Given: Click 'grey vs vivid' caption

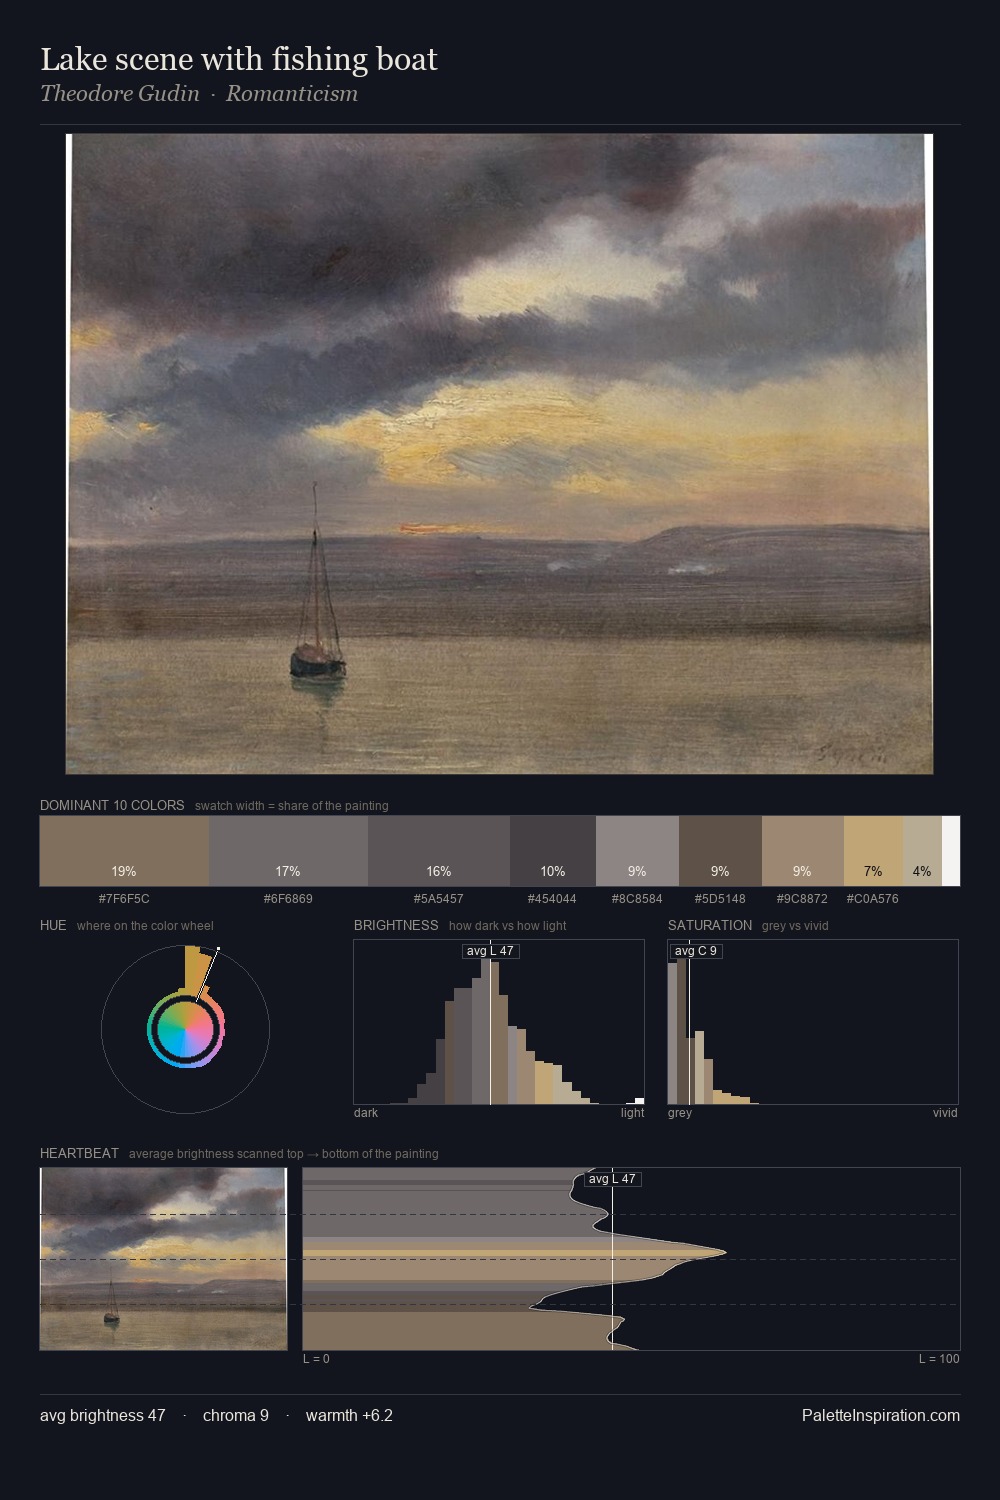Looking at the screenshot, I should [795, 926].
